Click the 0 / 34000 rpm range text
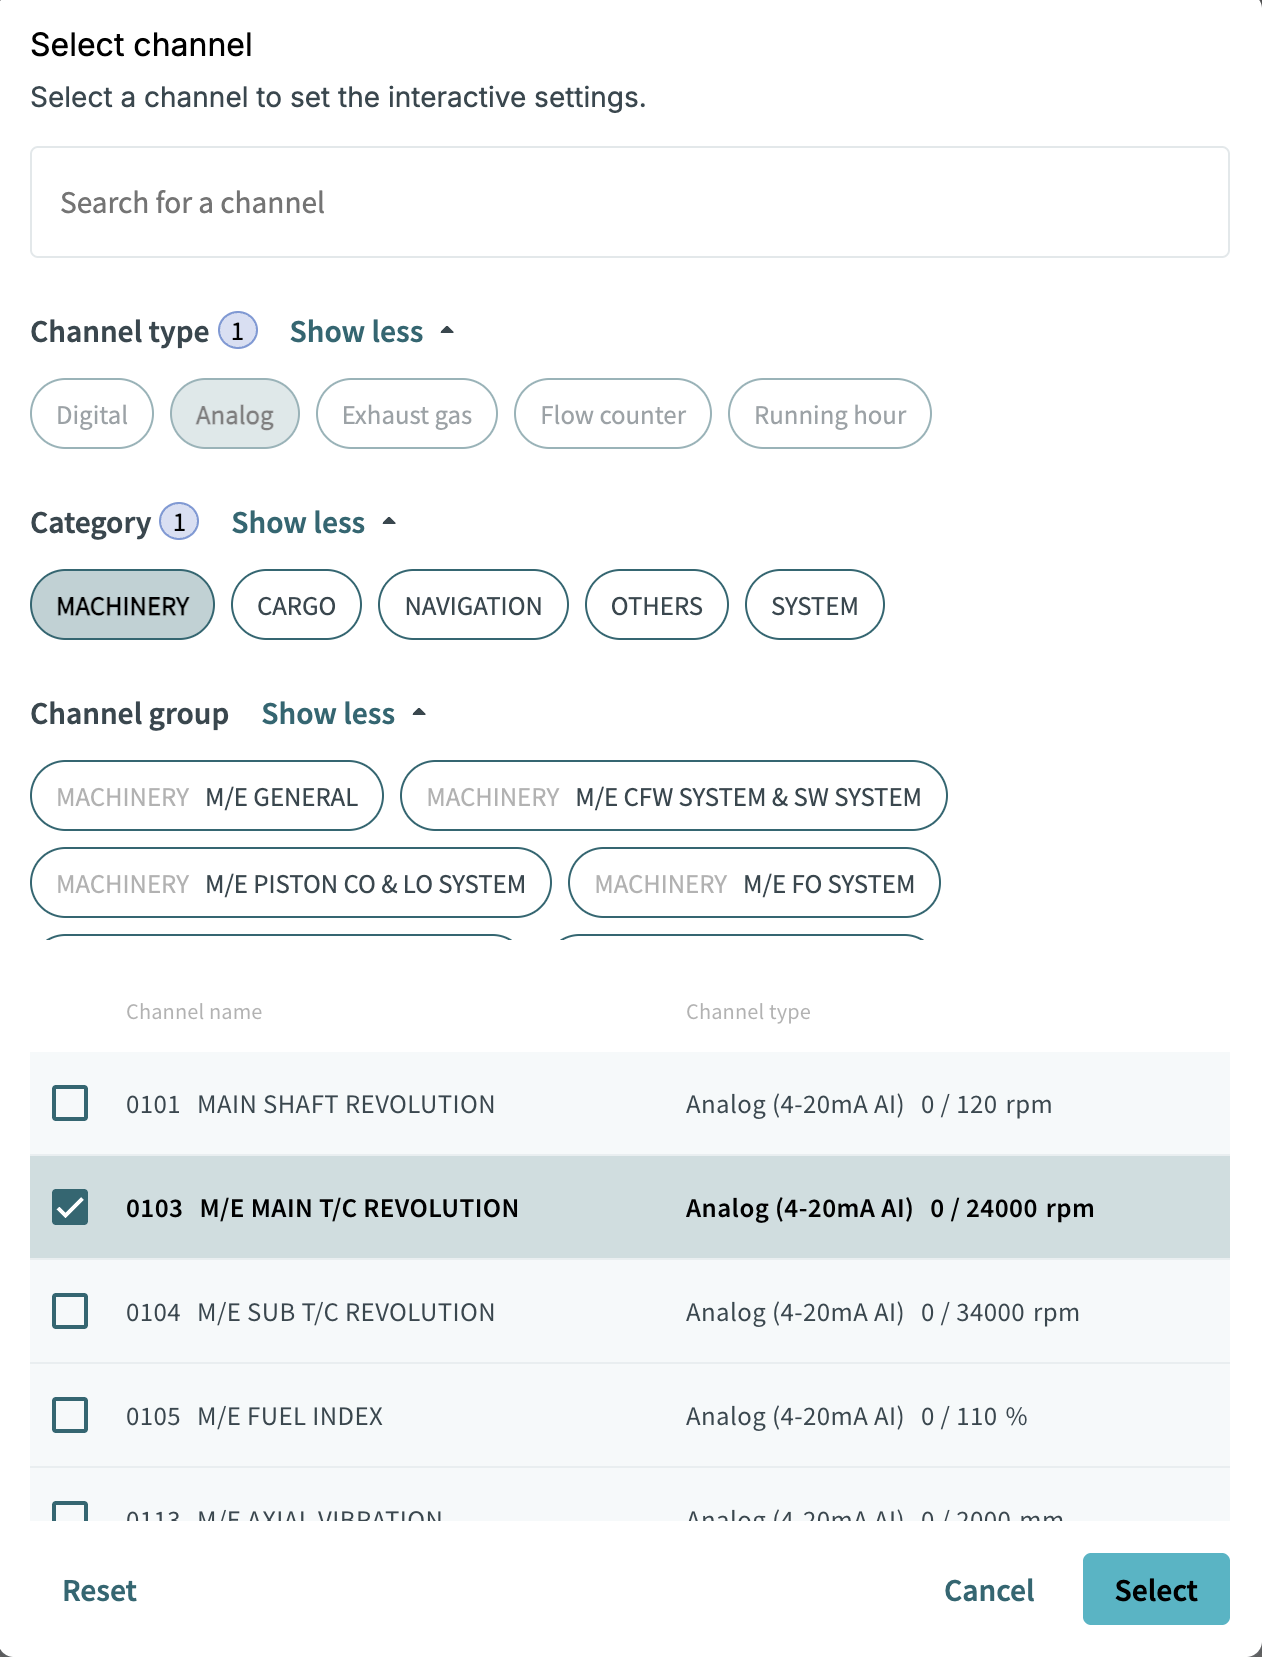This screenshot has height=1657, width=1262. pos(1000,1312)
